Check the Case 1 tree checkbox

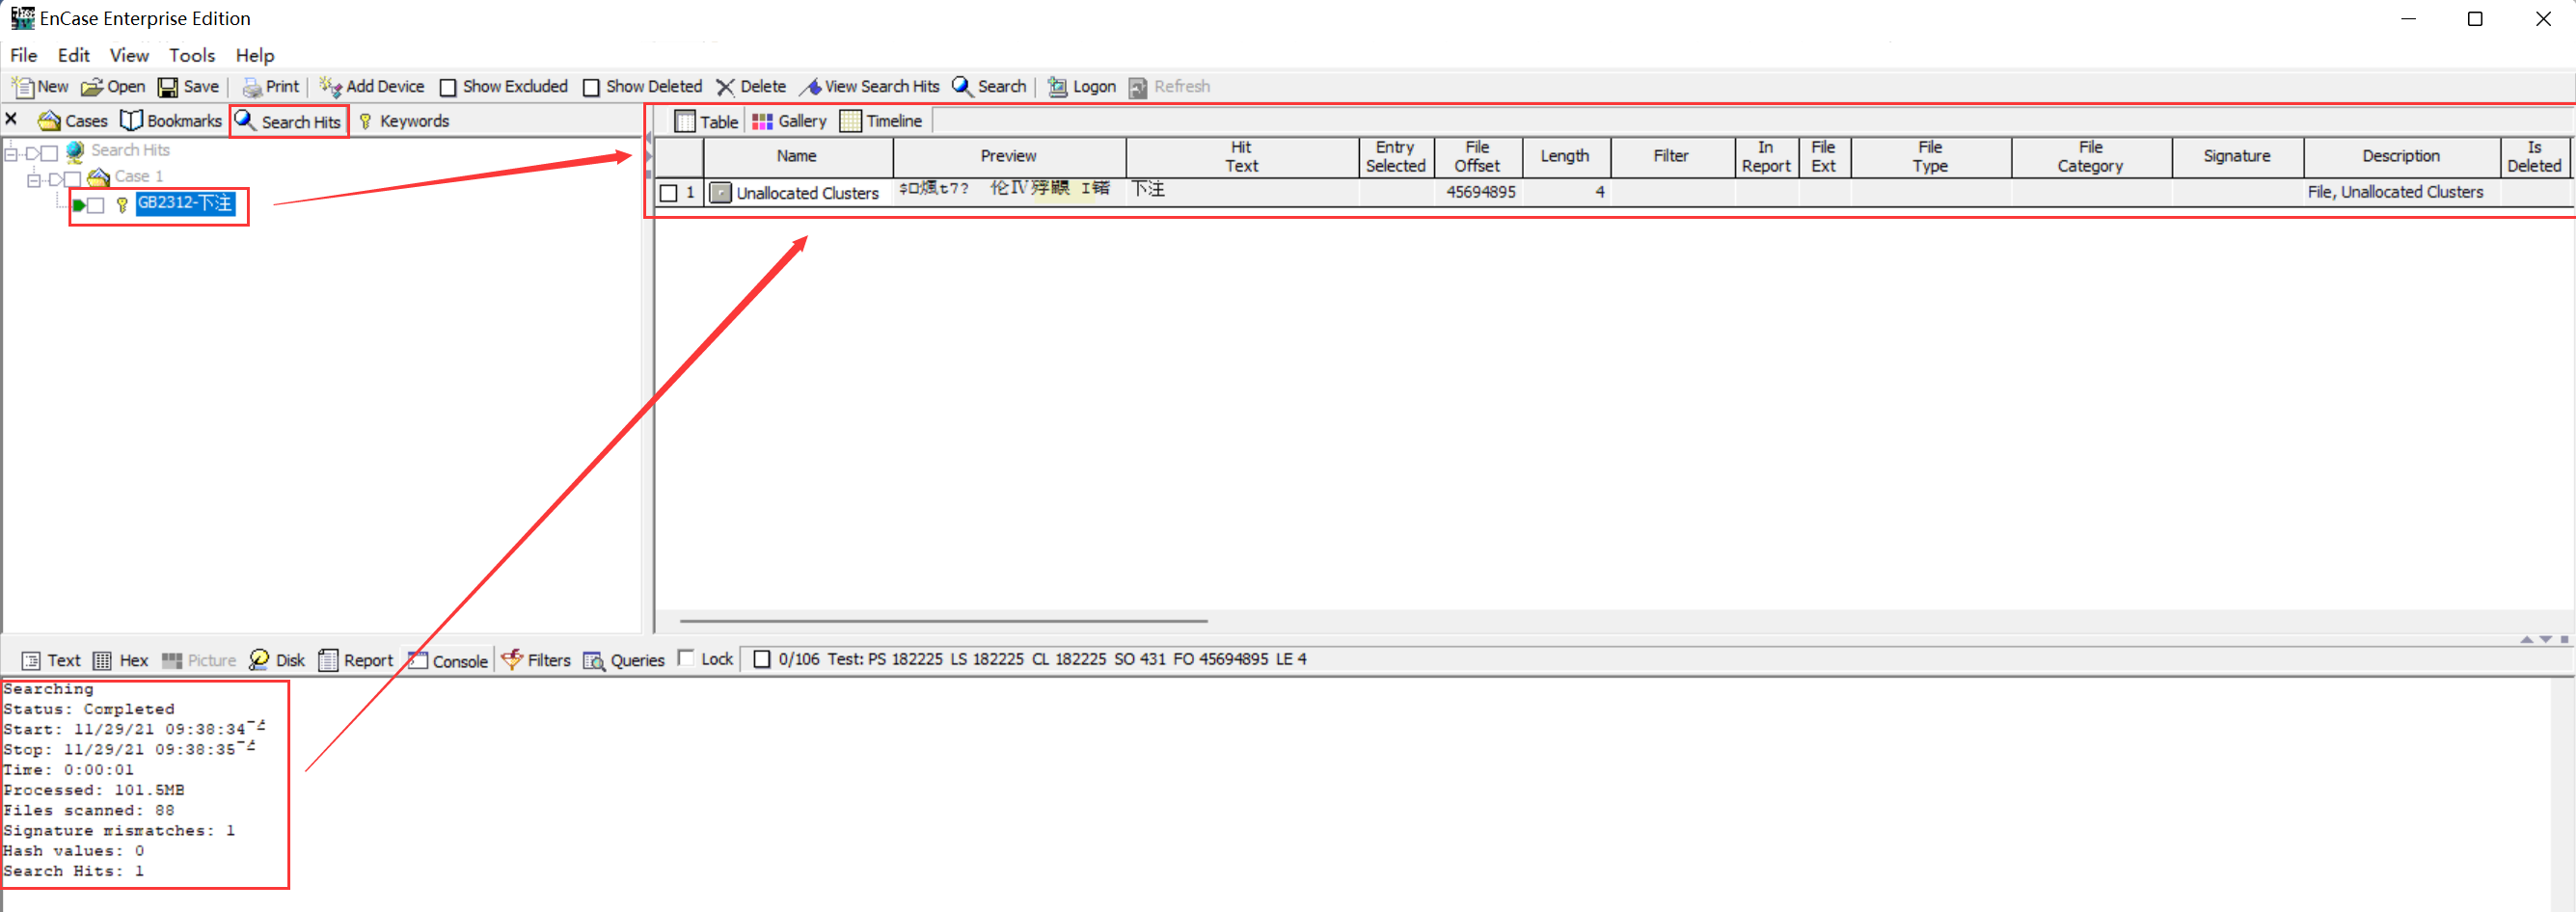click(x=72, y=179)
